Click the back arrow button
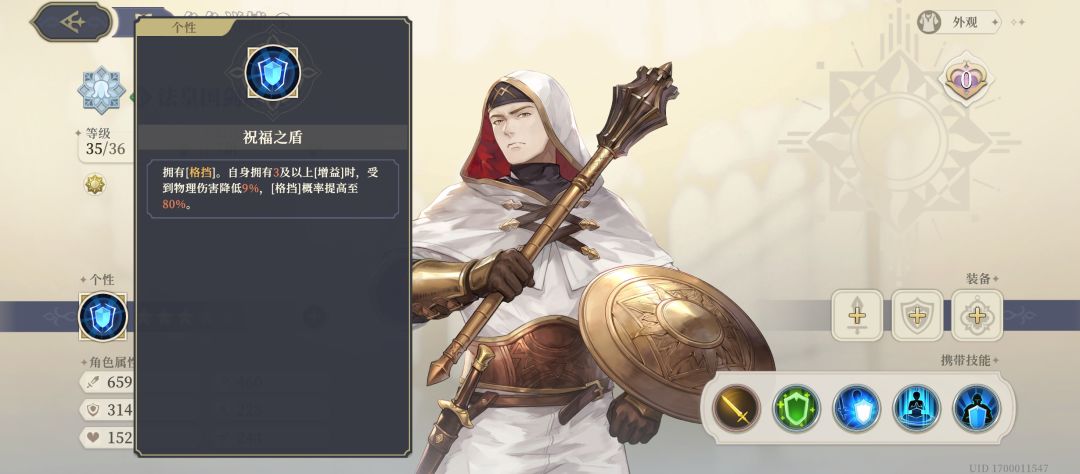This screenshot has height=474, width=1080. (x=71, y=22)
